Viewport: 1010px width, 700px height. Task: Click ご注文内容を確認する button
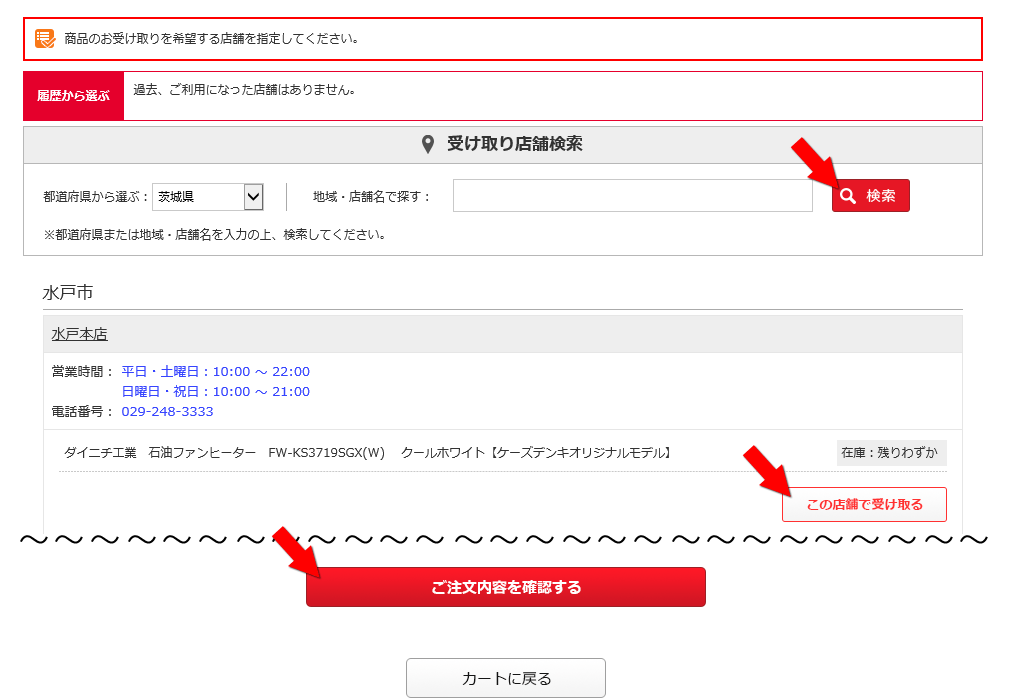506,587
